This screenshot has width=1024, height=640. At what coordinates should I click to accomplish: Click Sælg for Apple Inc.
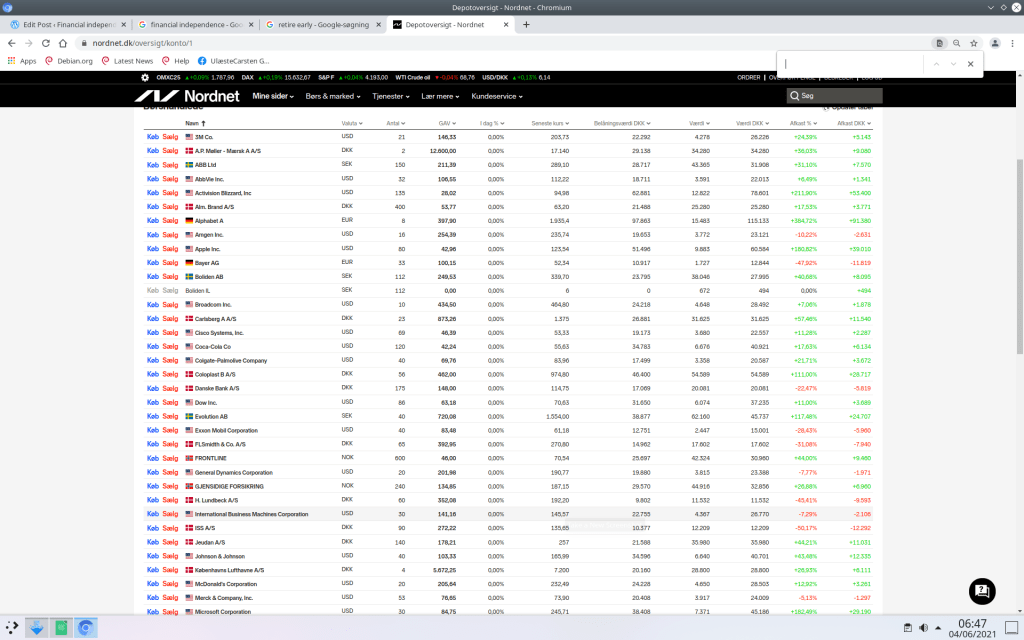pos(169,249)
